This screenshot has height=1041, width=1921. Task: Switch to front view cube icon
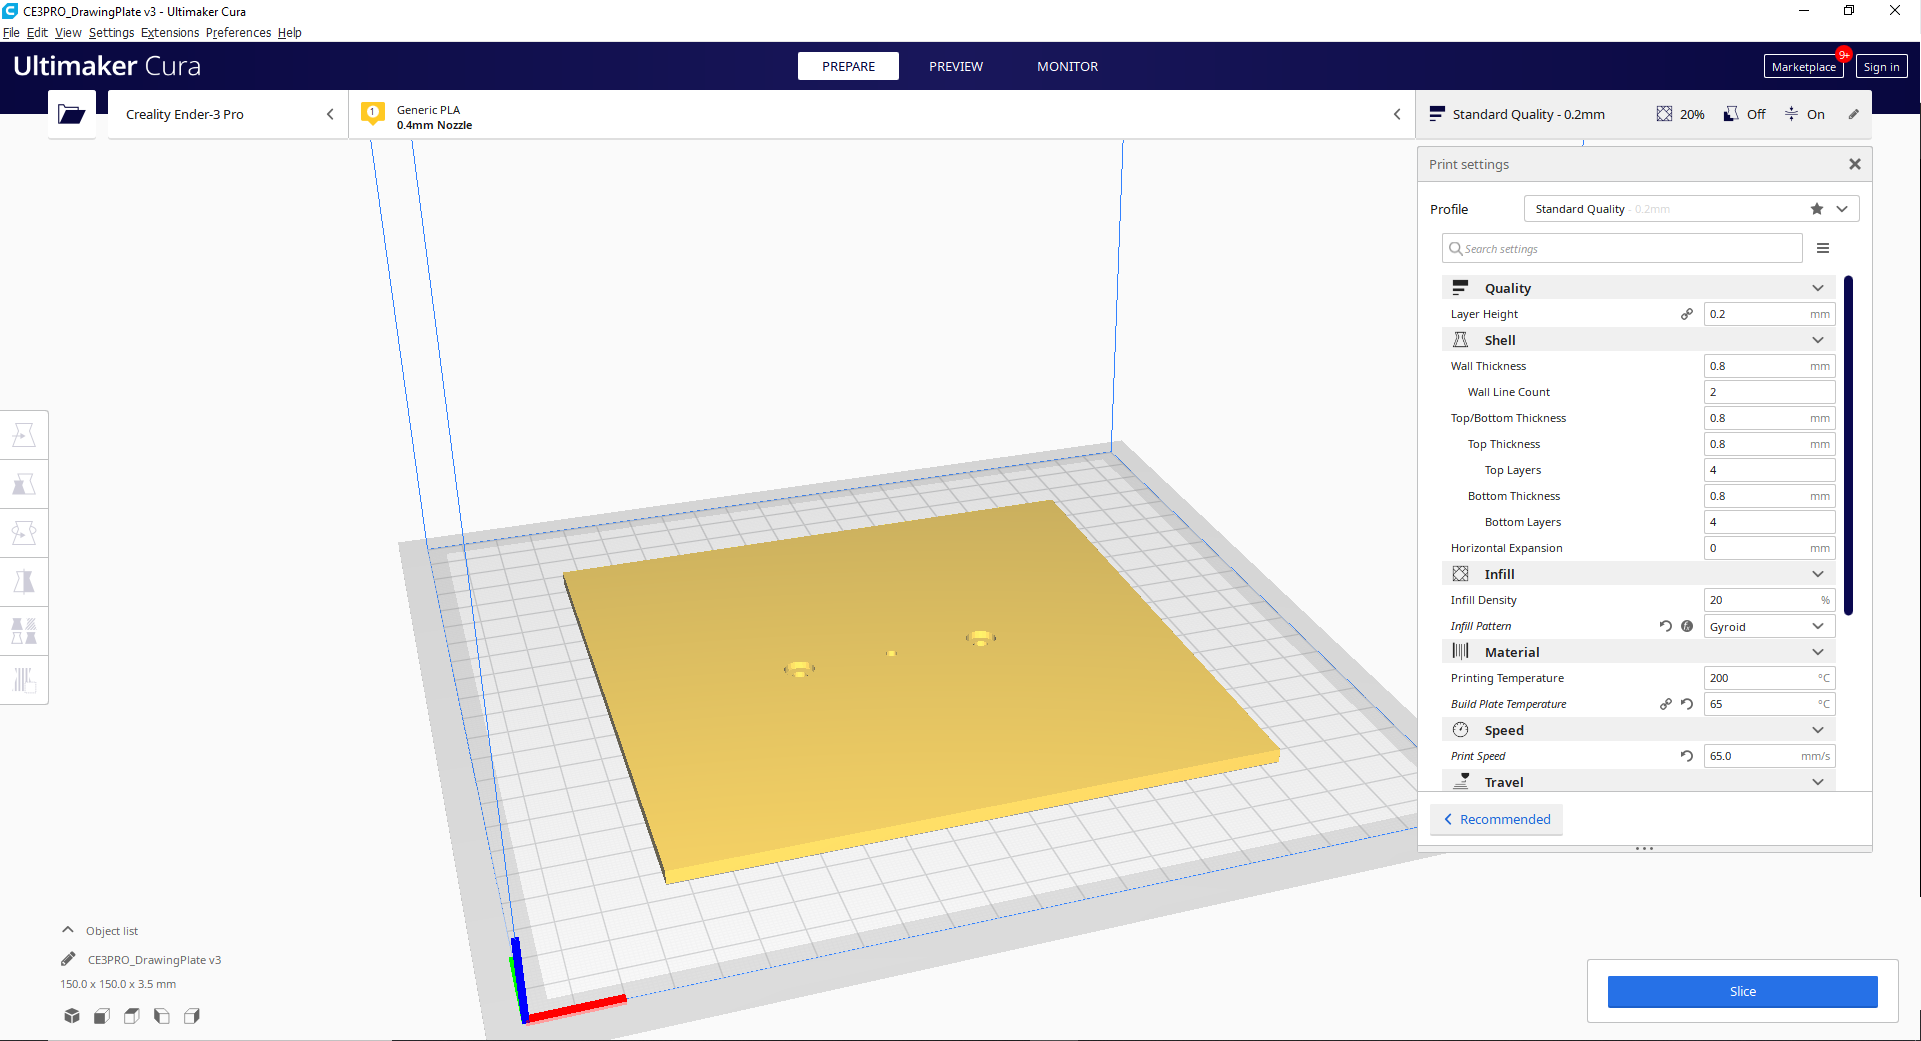(x=102, y=1016)
